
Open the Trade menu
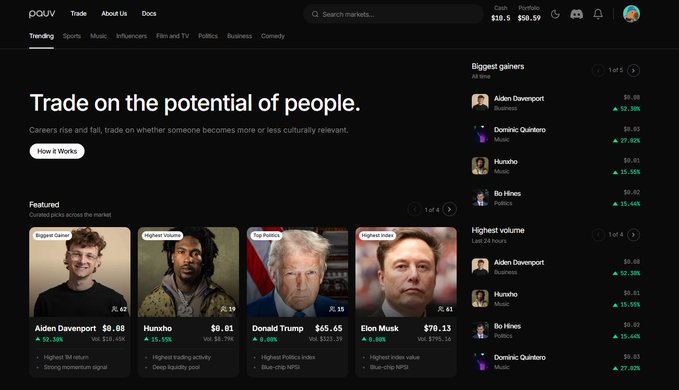coord(78,14)
